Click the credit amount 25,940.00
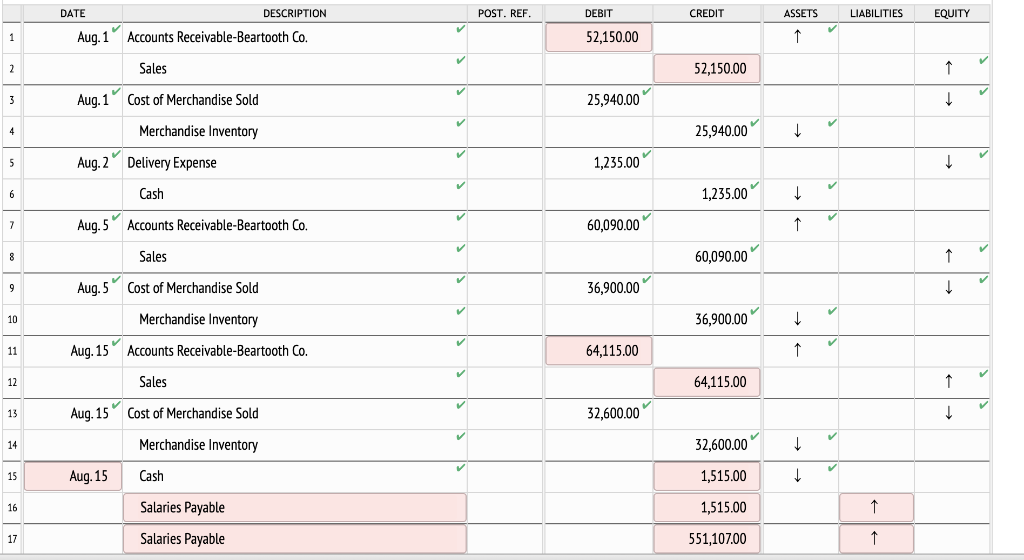This screenshot has height=560, width=1024. coord(721,131)
